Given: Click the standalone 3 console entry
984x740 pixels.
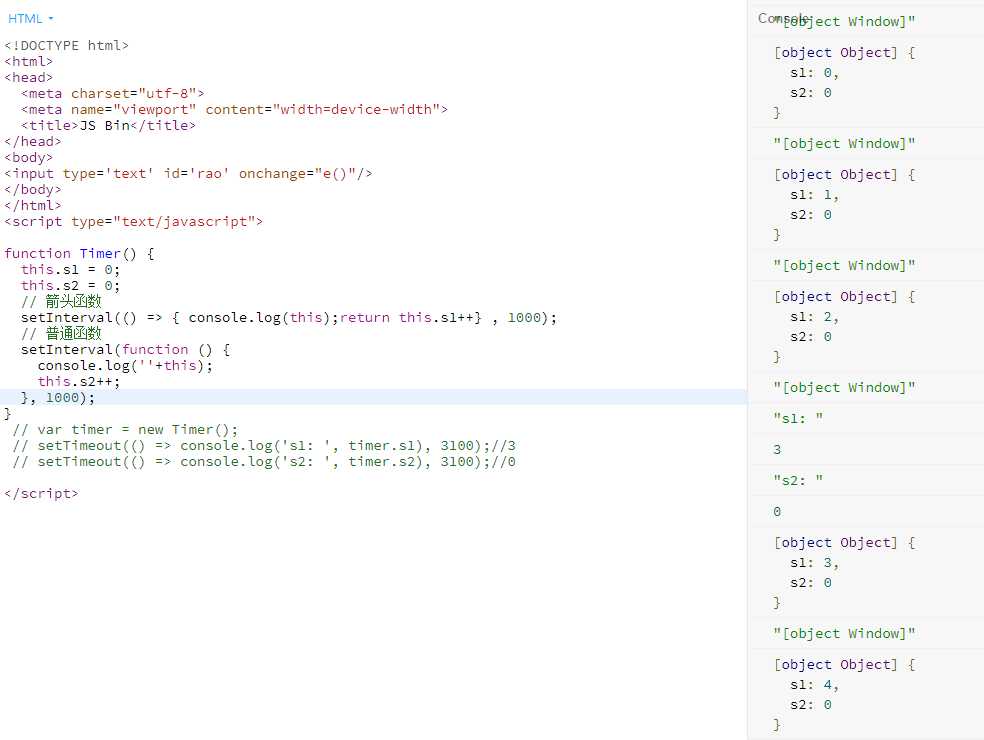Looking at the screenshot, I should (777, 449).
